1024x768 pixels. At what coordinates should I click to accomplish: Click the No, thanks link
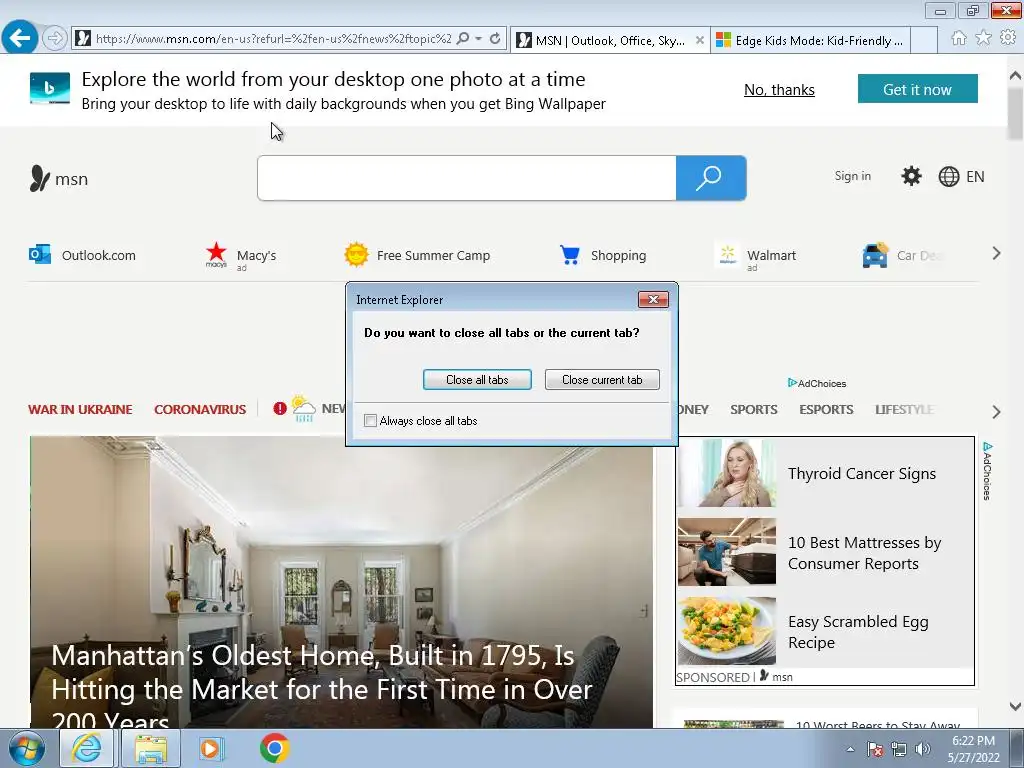779,89
